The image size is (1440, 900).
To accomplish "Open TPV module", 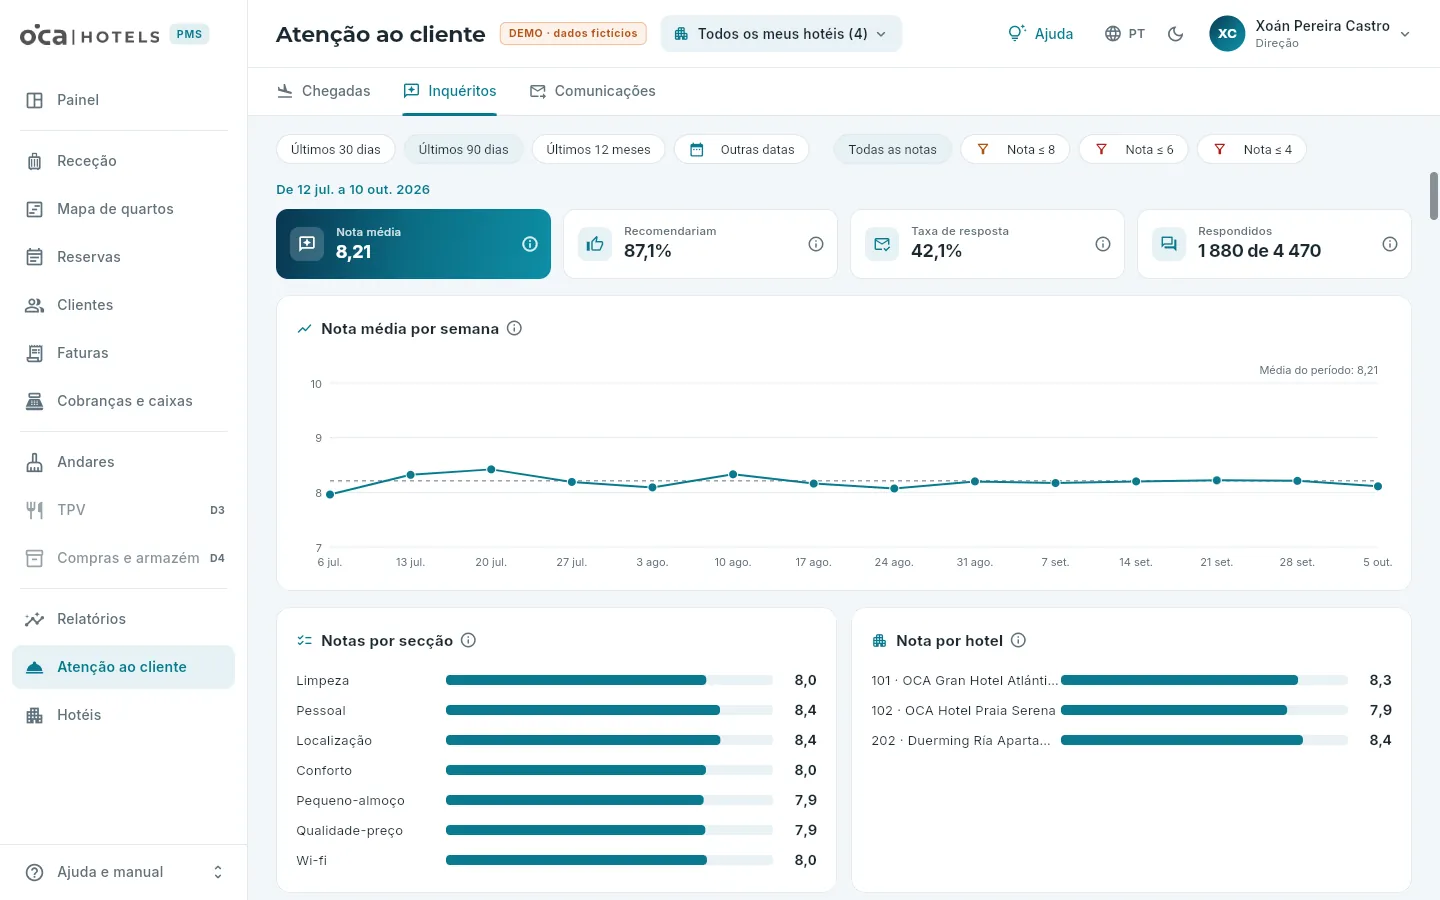I will click(123, 510).
